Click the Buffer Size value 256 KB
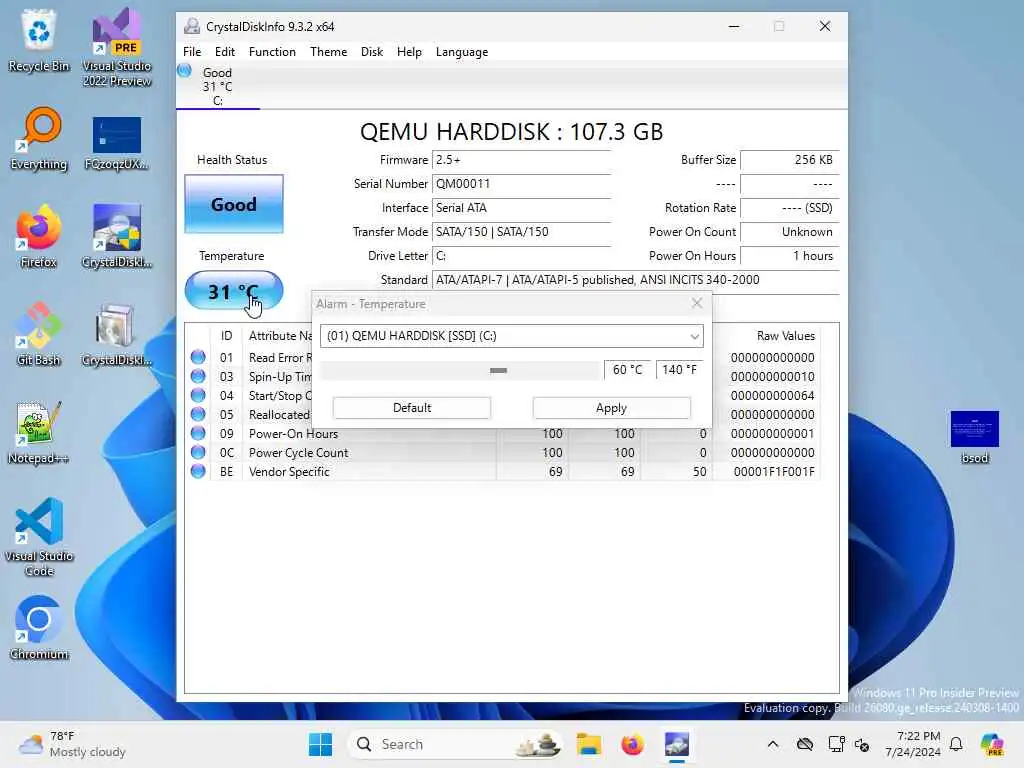This screenshot has height=768, width=1024. [790, 159]
